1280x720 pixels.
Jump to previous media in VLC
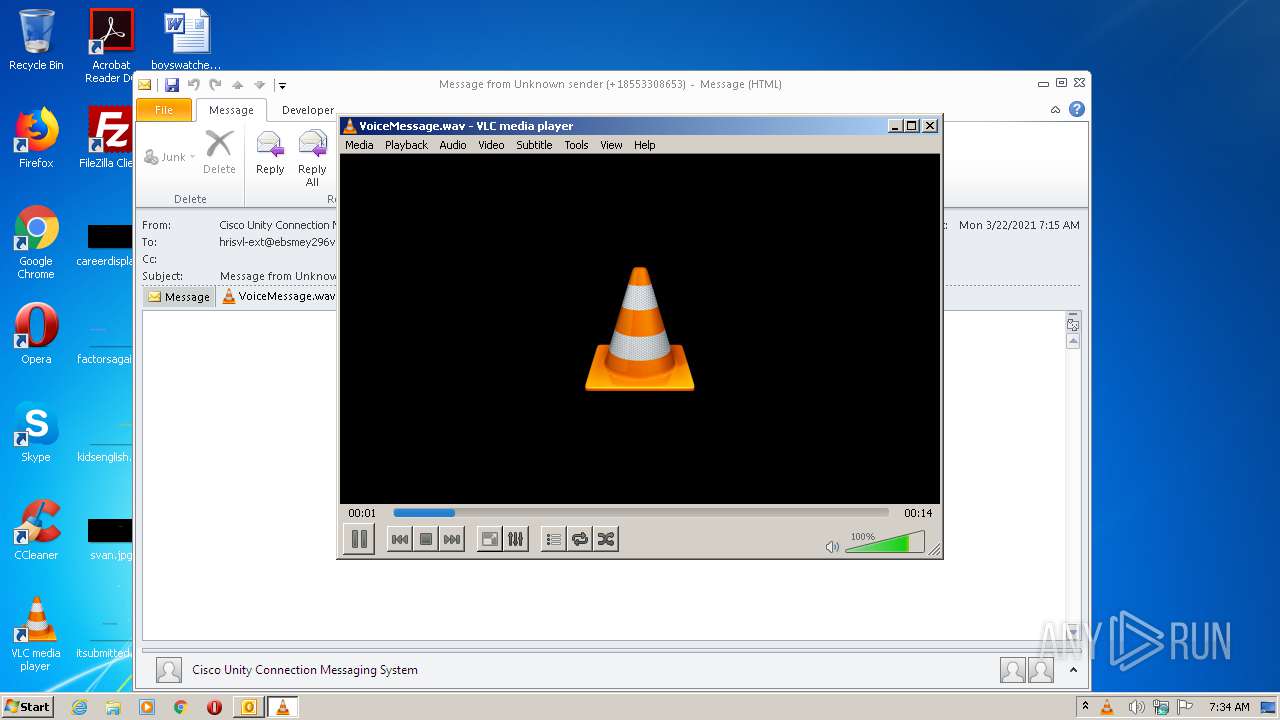click(x=399, y=539)
